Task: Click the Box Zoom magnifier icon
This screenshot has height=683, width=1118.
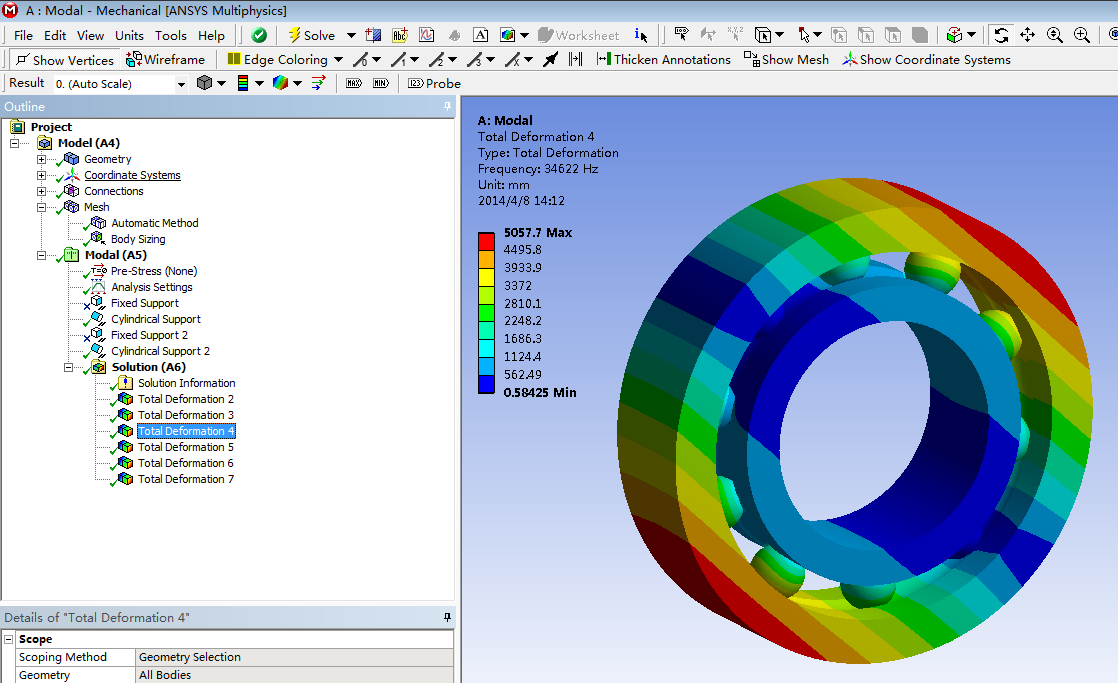Action: pos(1082,35)
